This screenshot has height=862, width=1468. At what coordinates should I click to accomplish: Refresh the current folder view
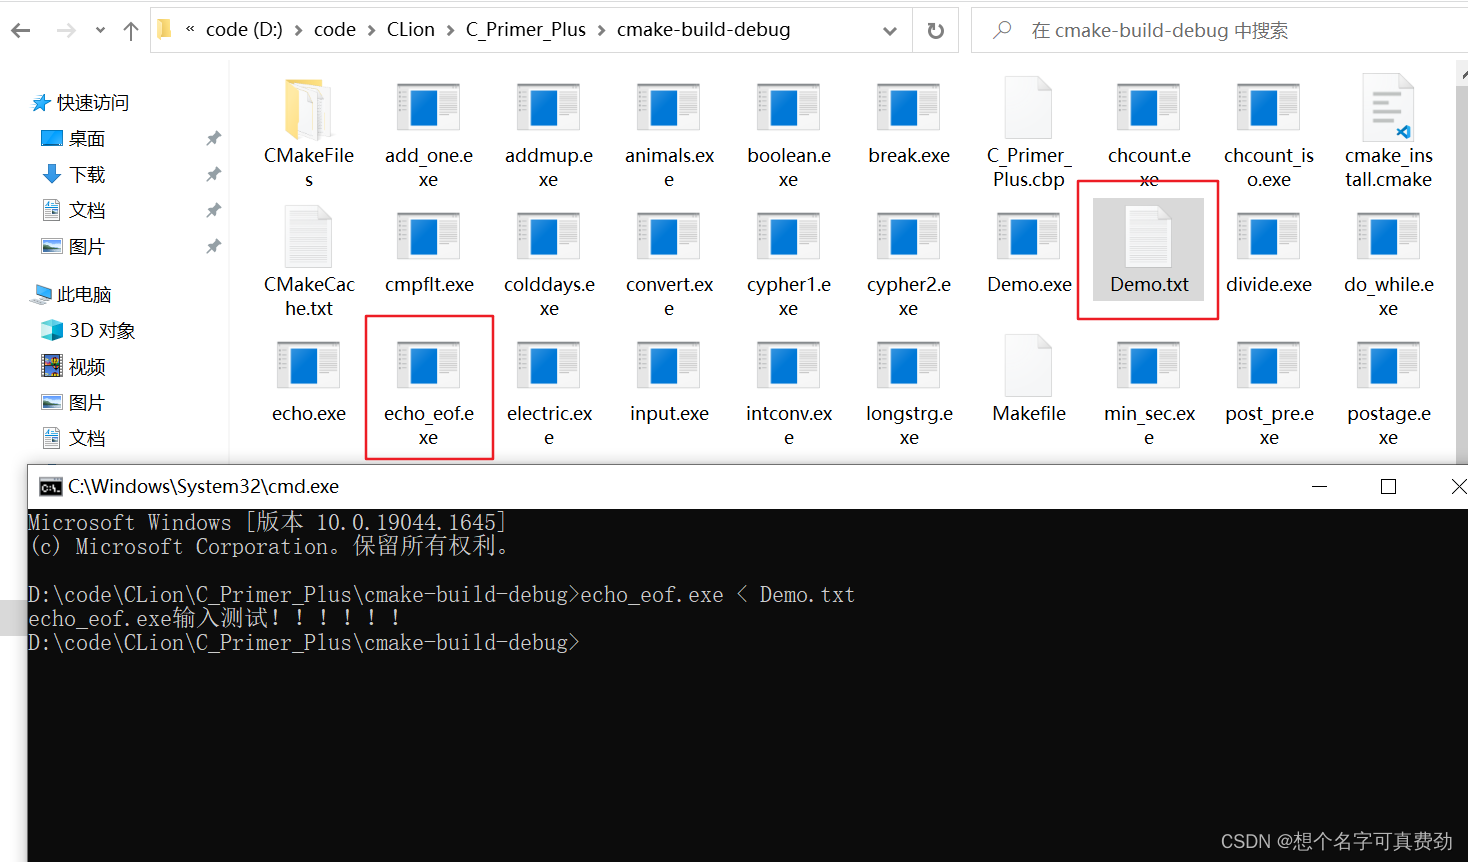coord(936,31)
